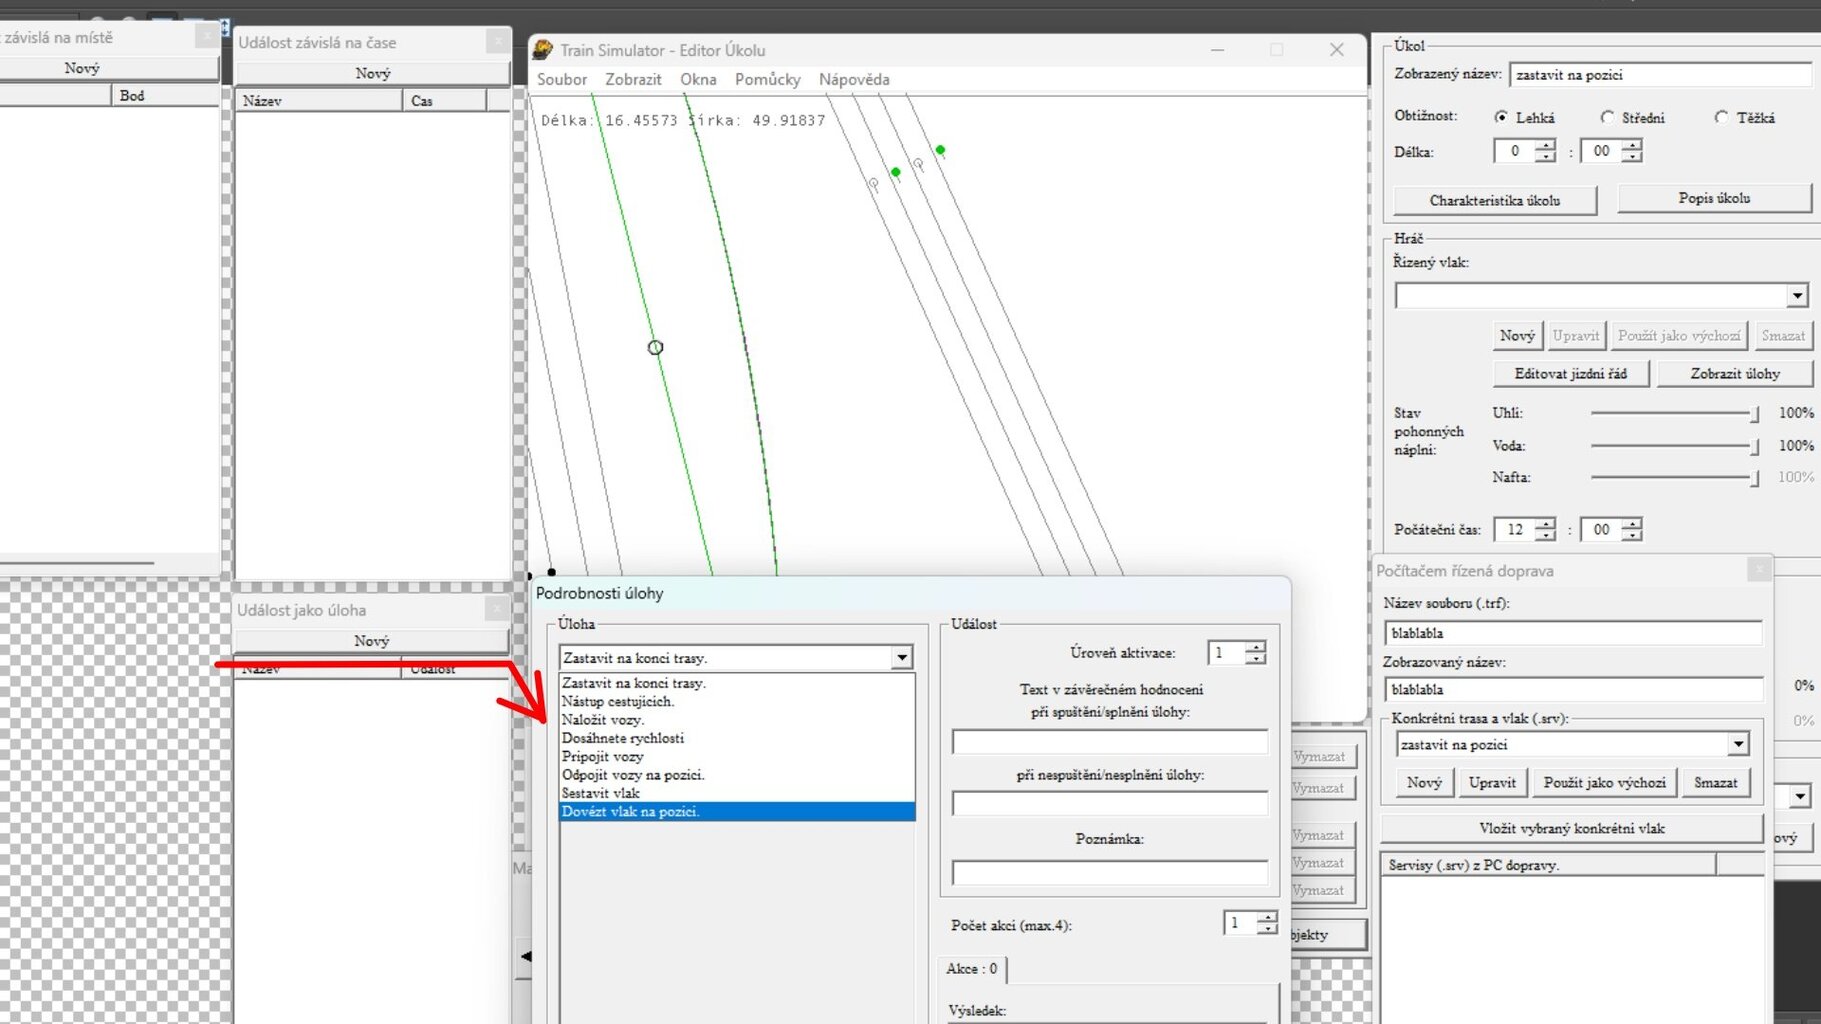Select 'Pripojit vozy' in task list

(737, 756)
